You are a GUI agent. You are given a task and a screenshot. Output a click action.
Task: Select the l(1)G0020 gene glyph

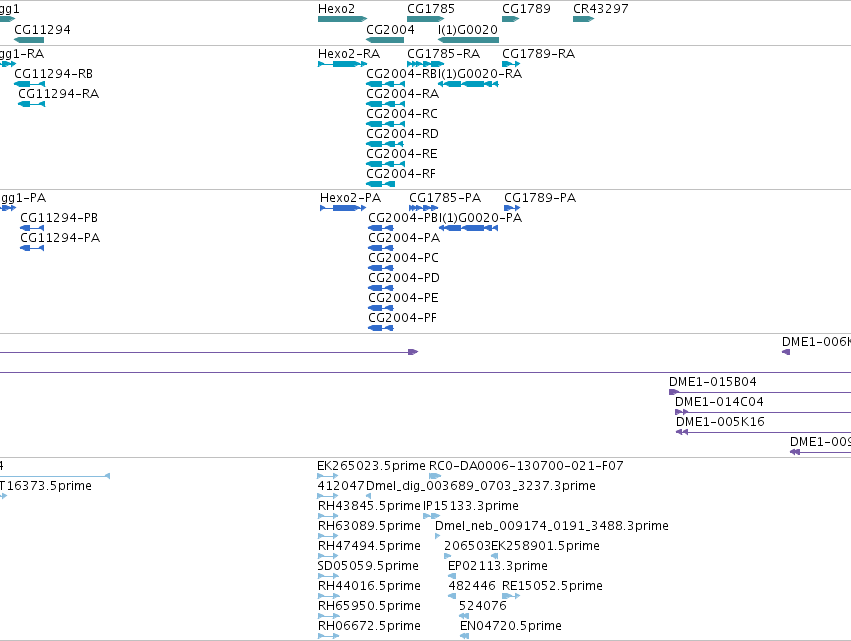click(x=468, y=40)
